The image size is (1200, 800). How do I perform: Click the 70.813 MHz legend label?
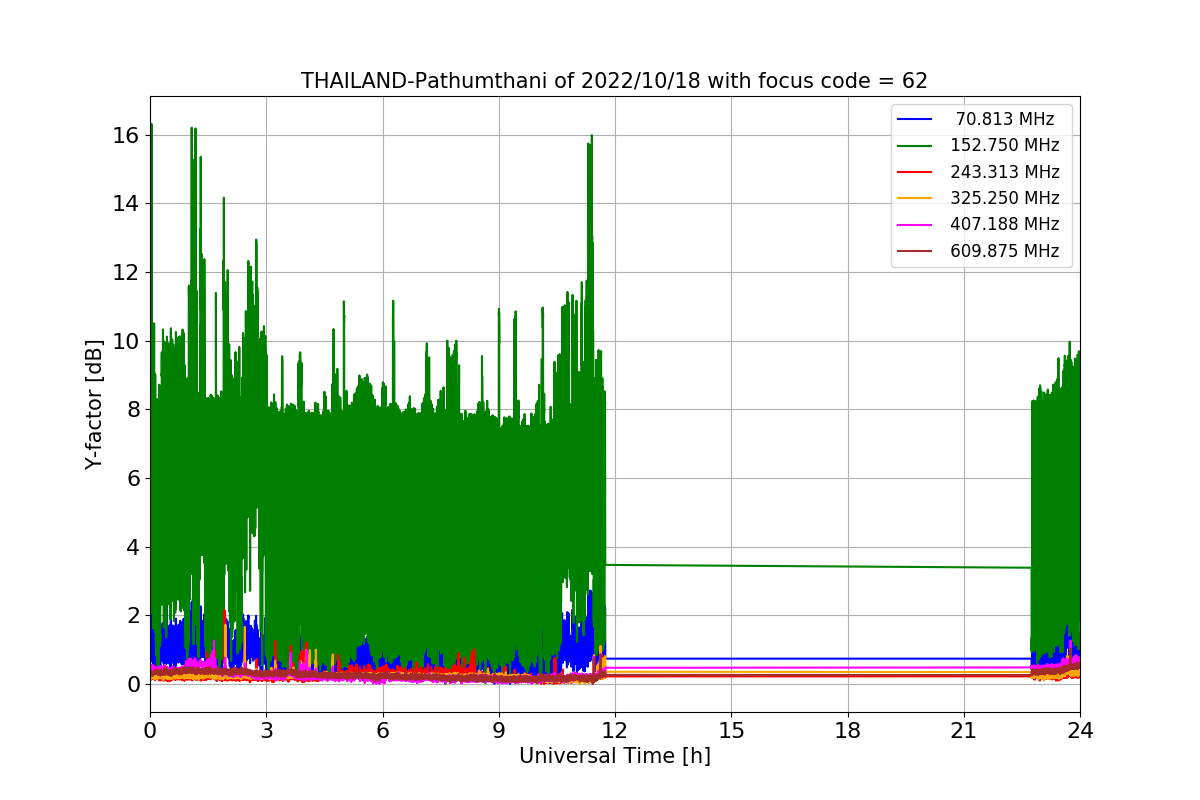pos(1005,119)
